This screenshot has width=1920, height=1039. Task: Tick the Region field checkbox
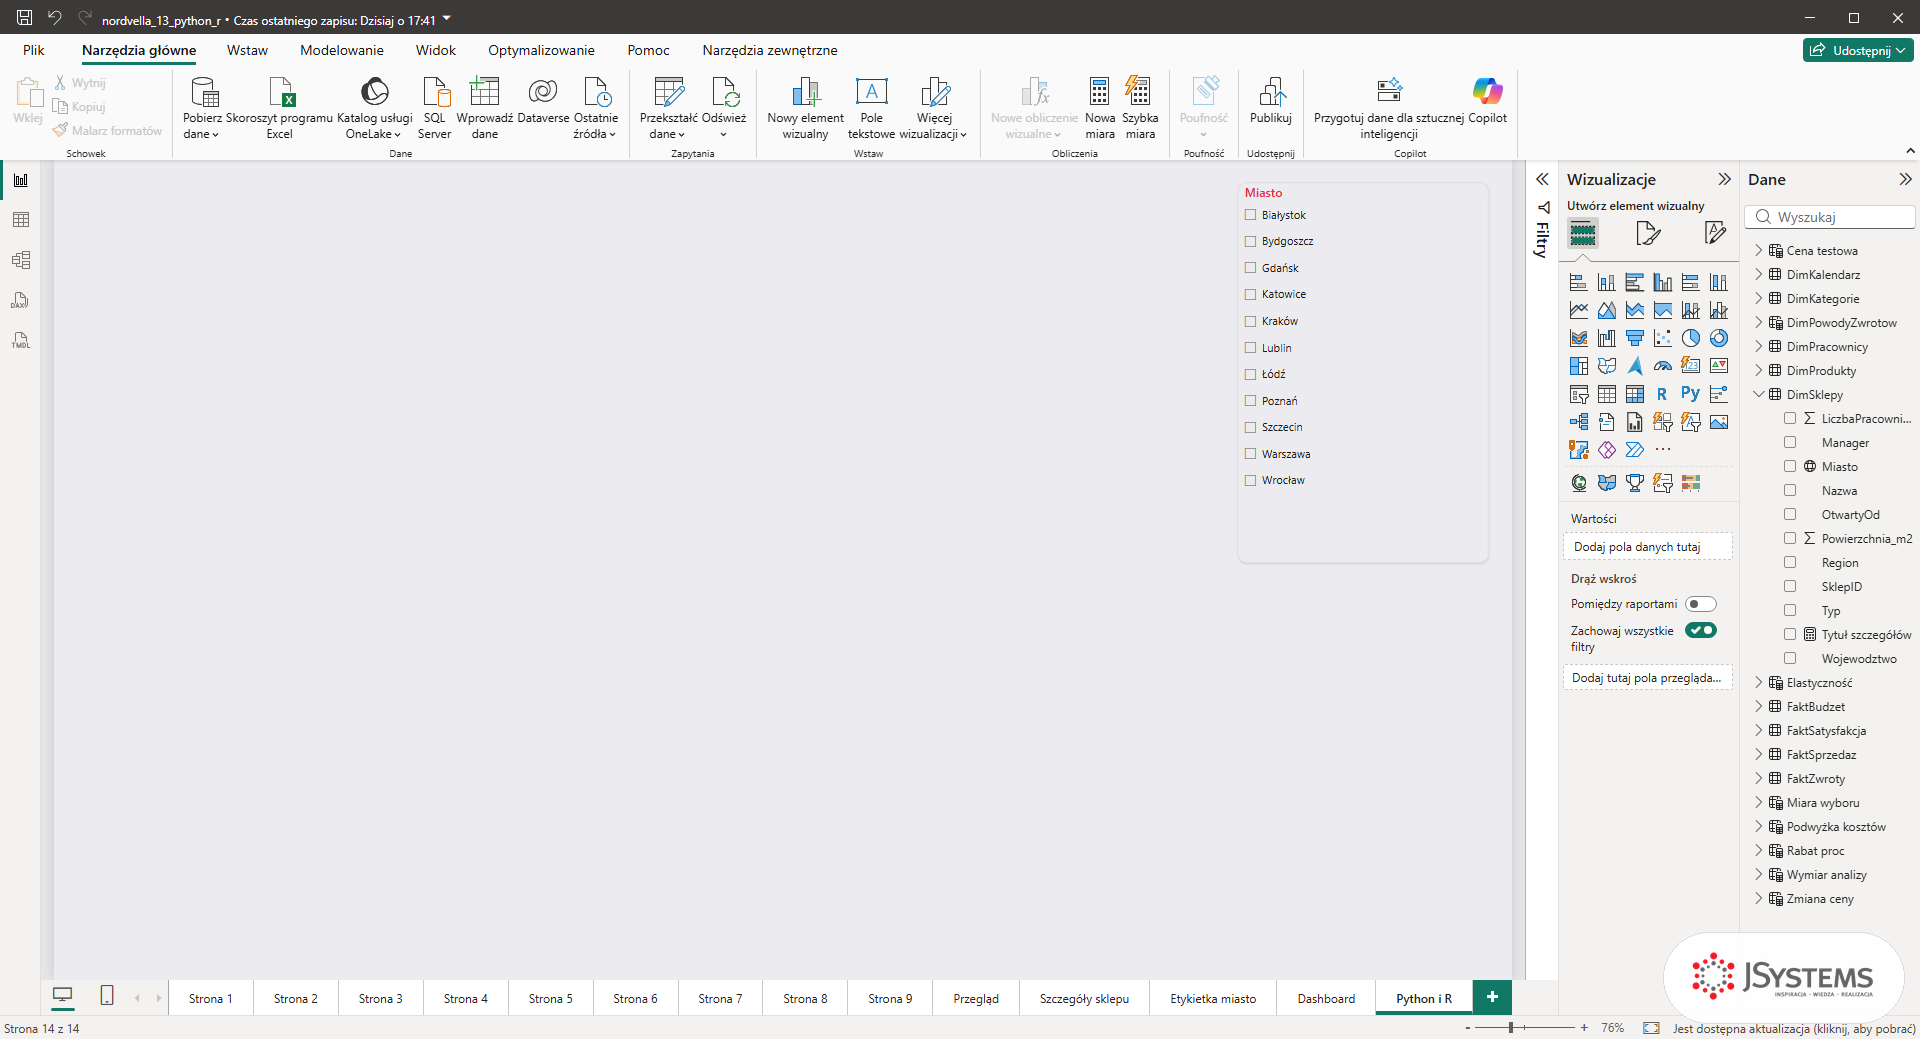coord(1790,562)
